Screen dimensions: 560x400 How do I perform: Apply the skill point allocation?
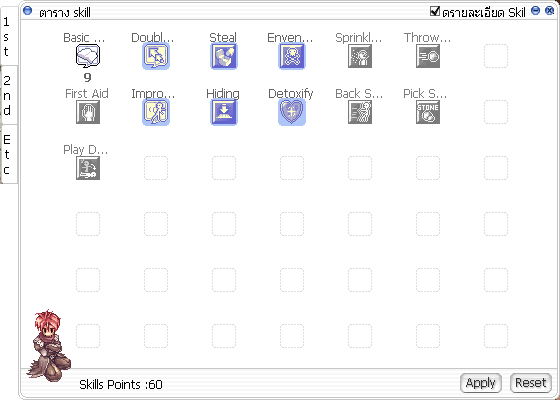coord(481,383)
